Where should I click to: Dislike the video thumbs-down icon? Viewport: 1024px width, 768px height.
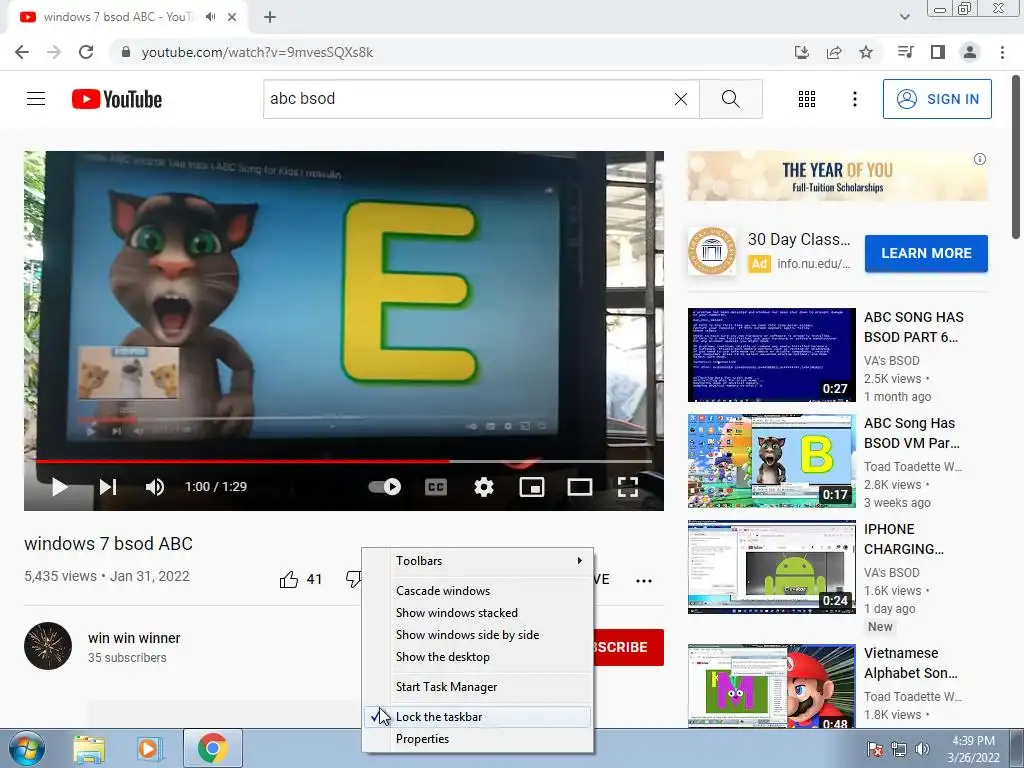353,579
